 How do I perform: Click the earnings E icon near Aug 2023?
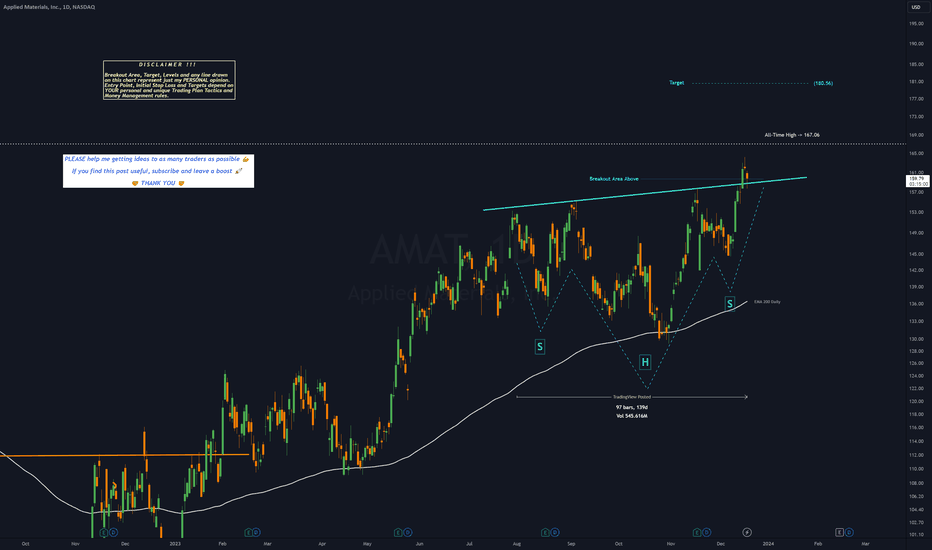point(545,532)
